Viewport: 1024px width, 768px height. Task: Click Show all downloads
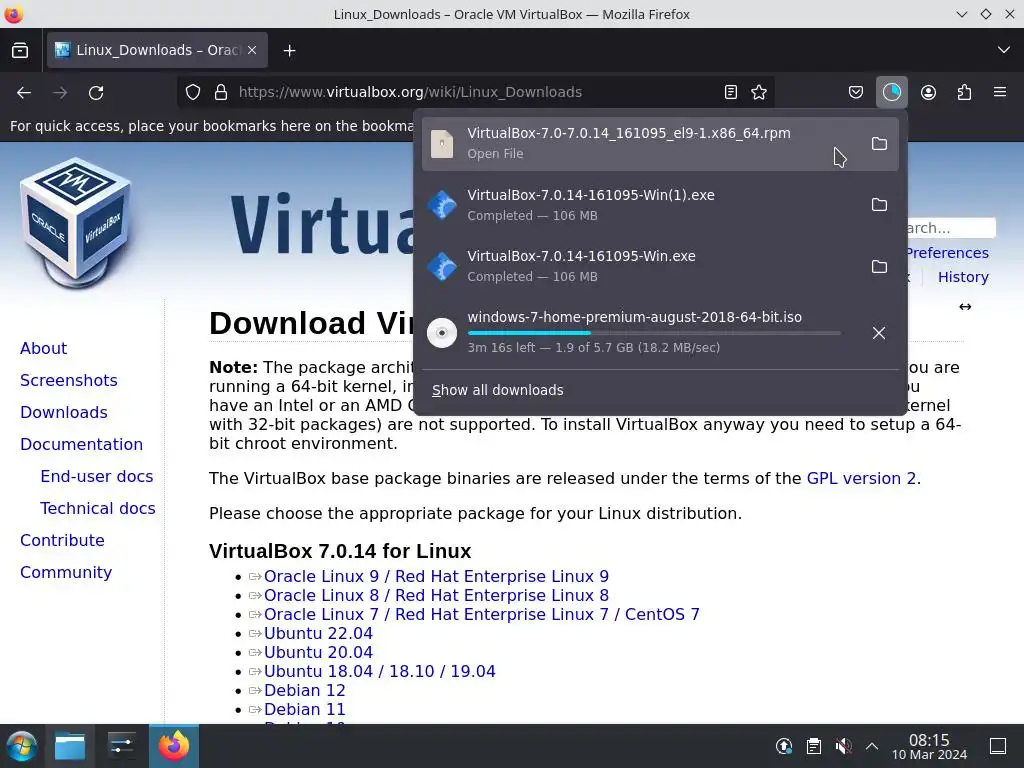point(498,390)
